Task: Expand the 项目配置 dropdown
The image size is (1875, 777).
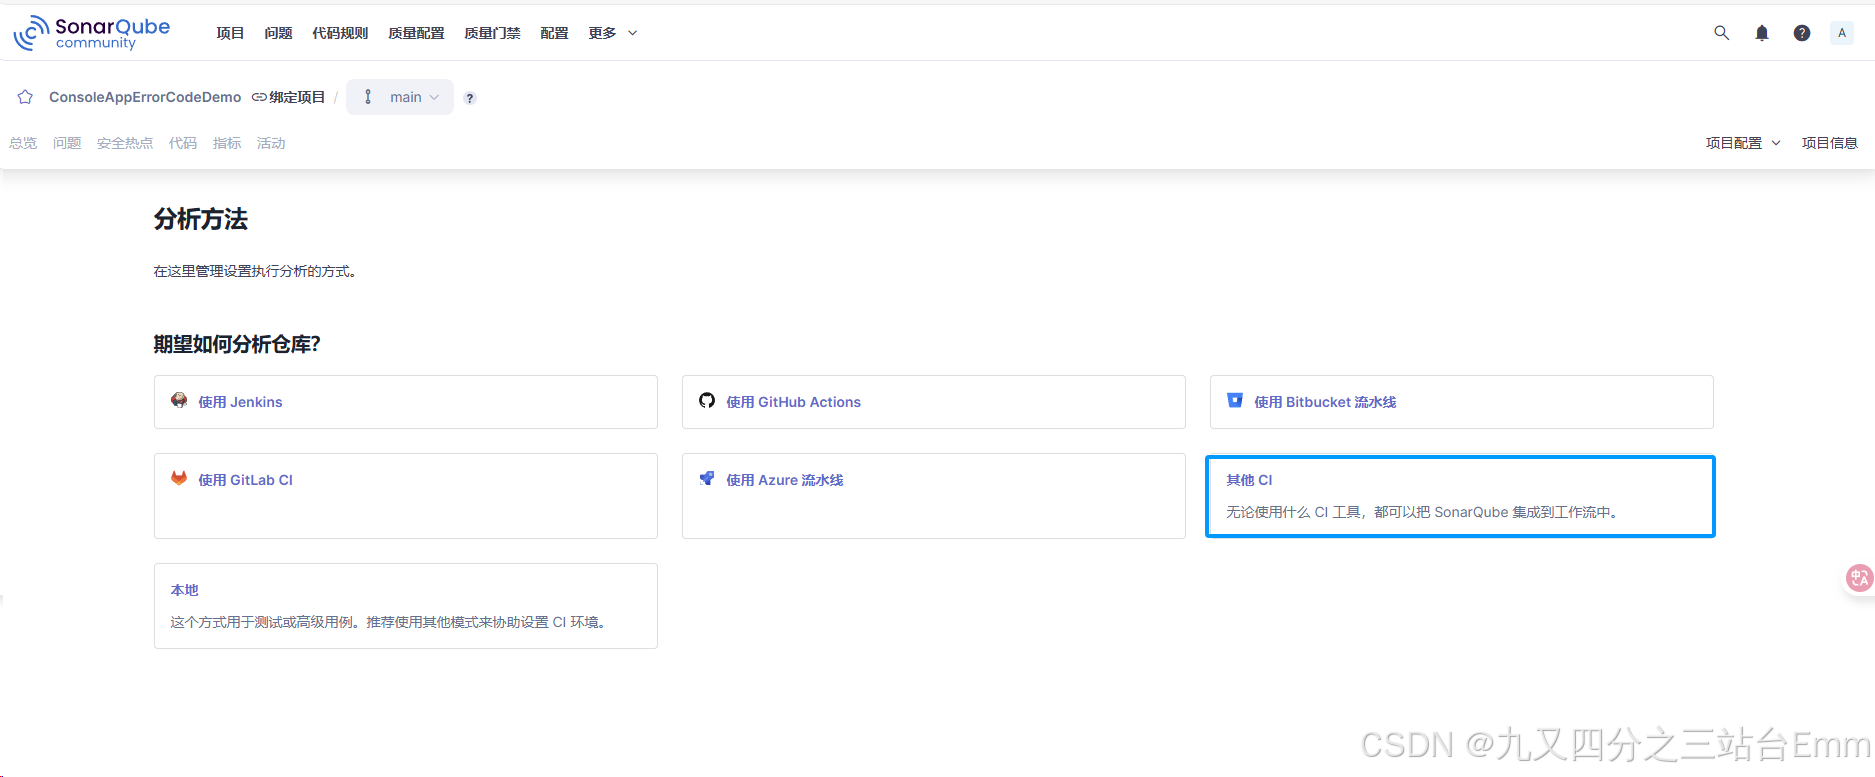Action: coord(1743,143)
